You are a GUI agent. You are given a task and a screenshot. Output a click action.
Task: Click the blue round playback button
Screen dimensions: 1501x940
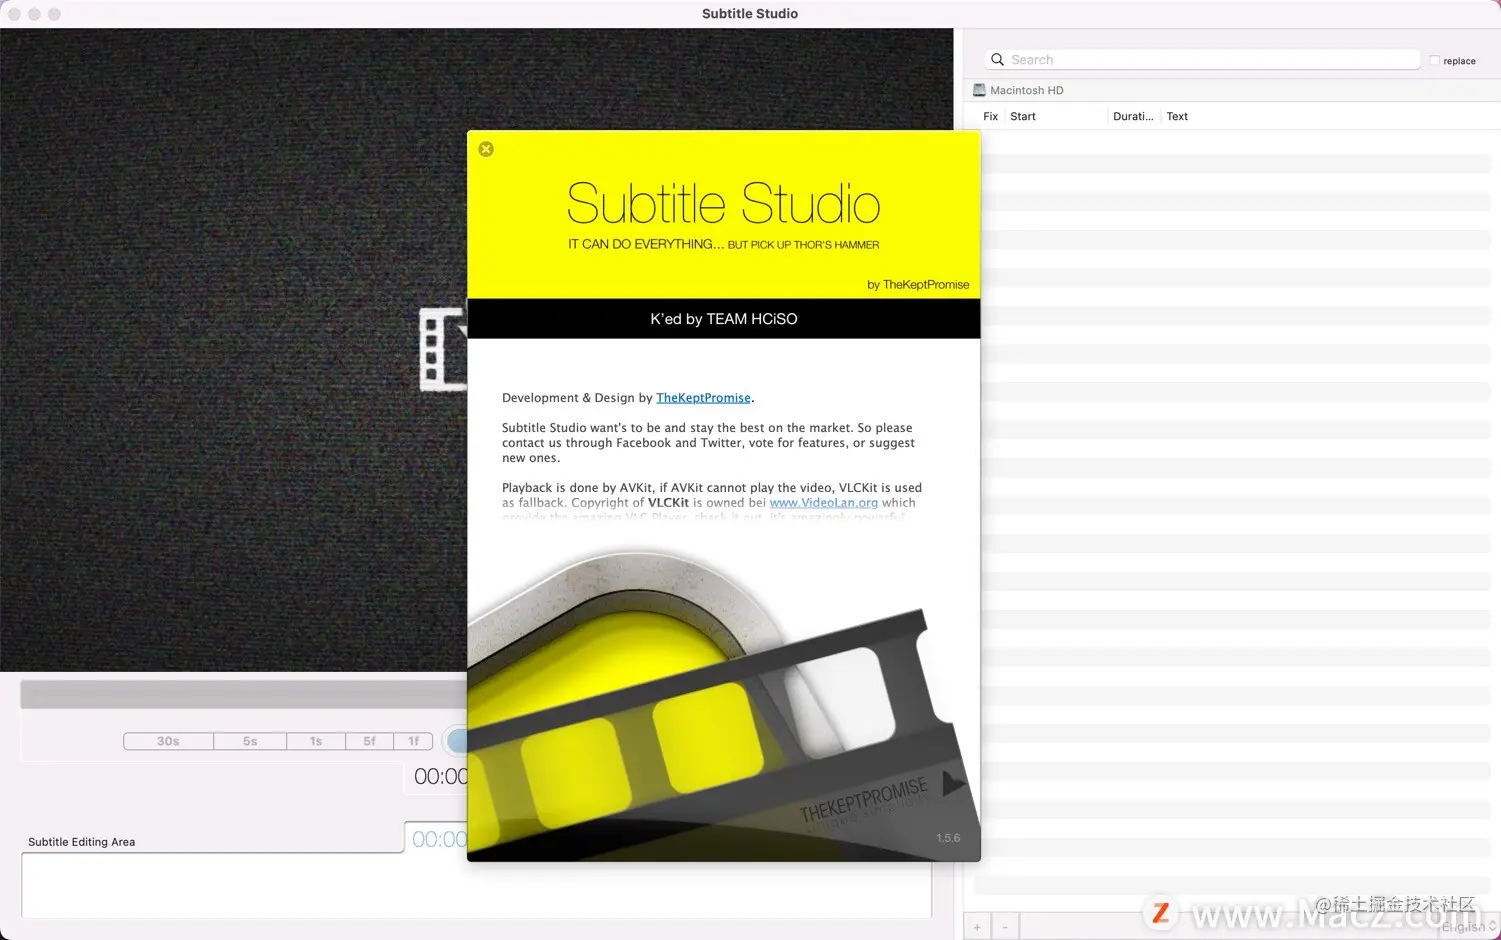(457, 741)
